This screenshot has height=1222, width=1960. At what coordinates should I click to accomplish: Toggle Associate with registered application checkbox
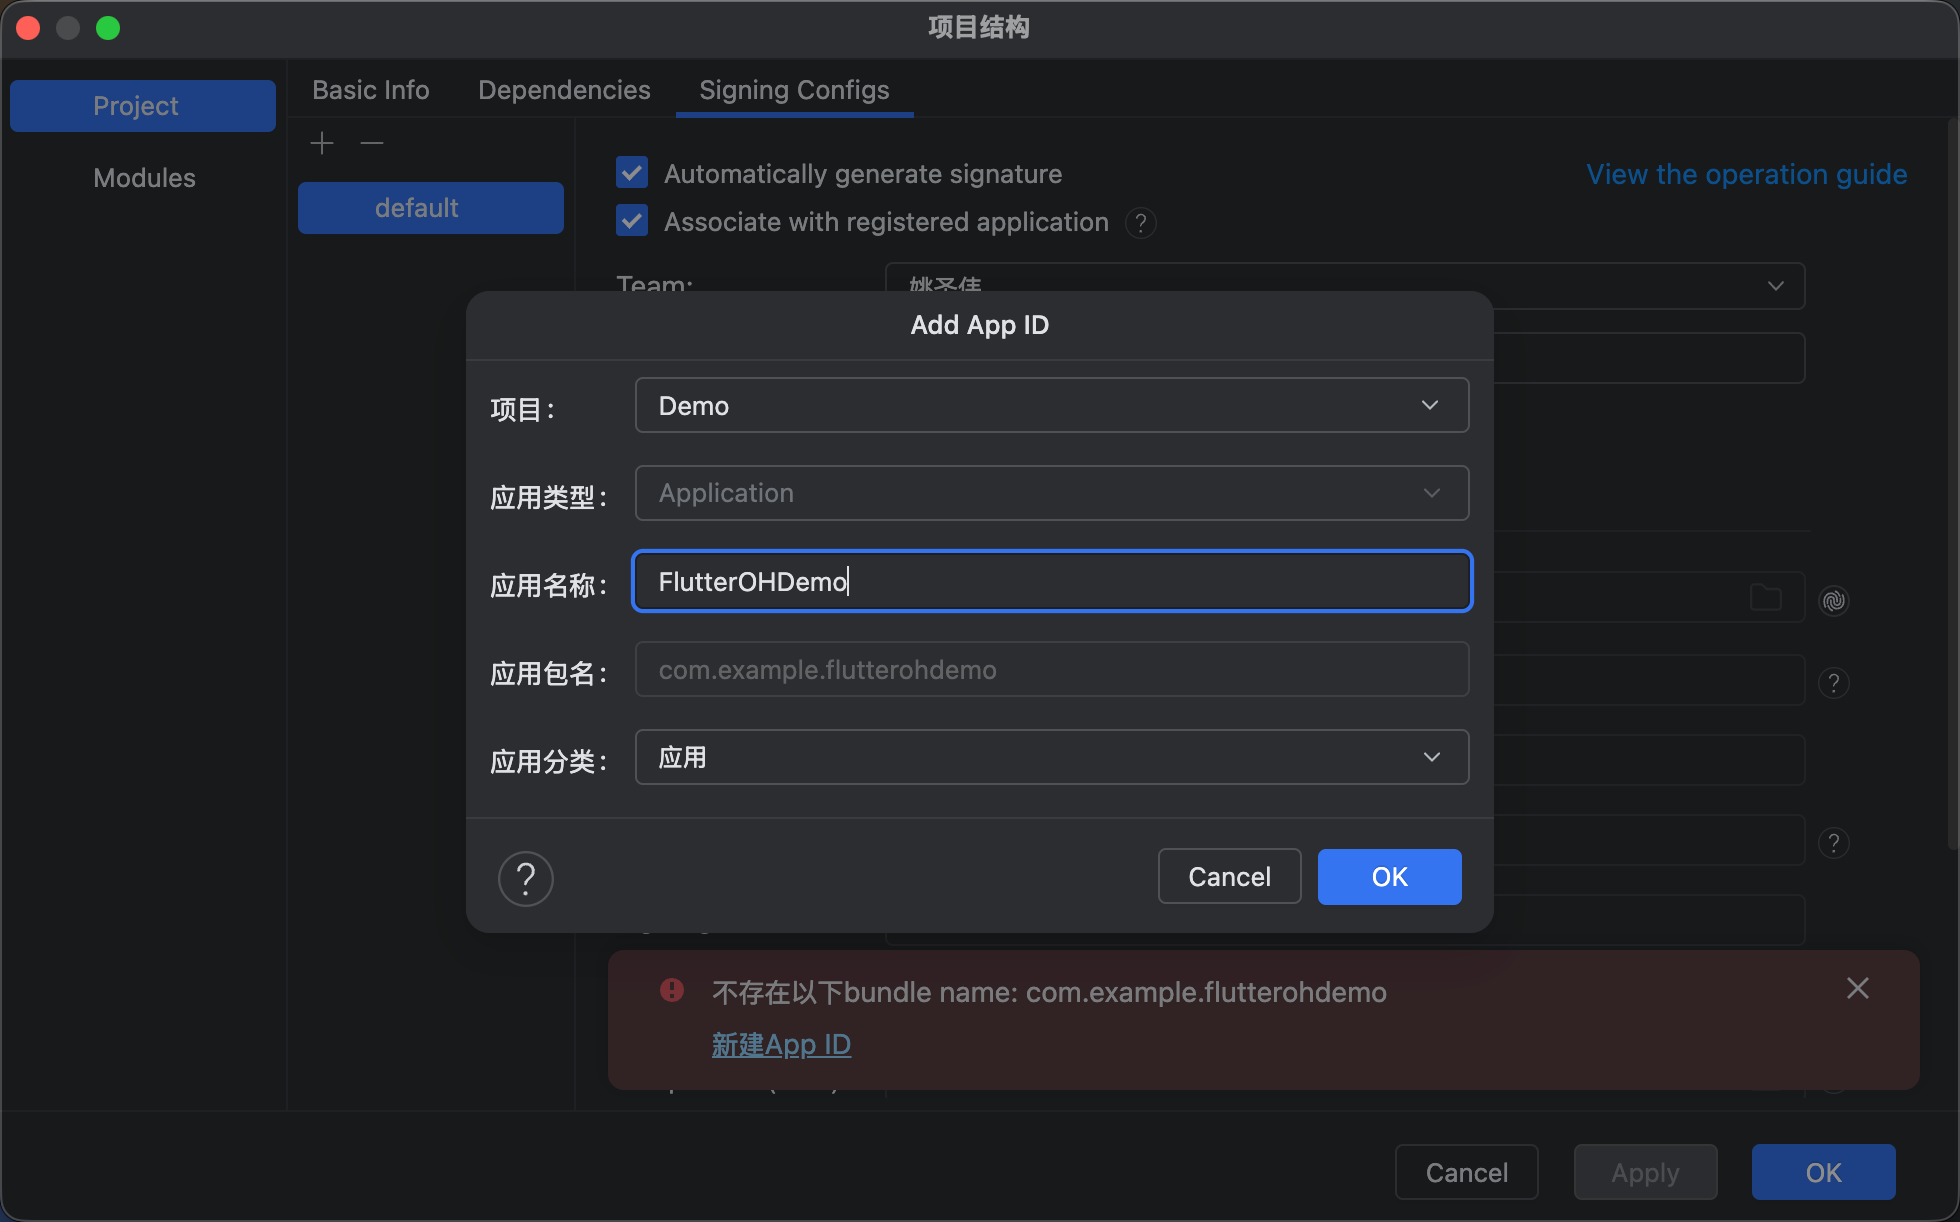point(632,221)
